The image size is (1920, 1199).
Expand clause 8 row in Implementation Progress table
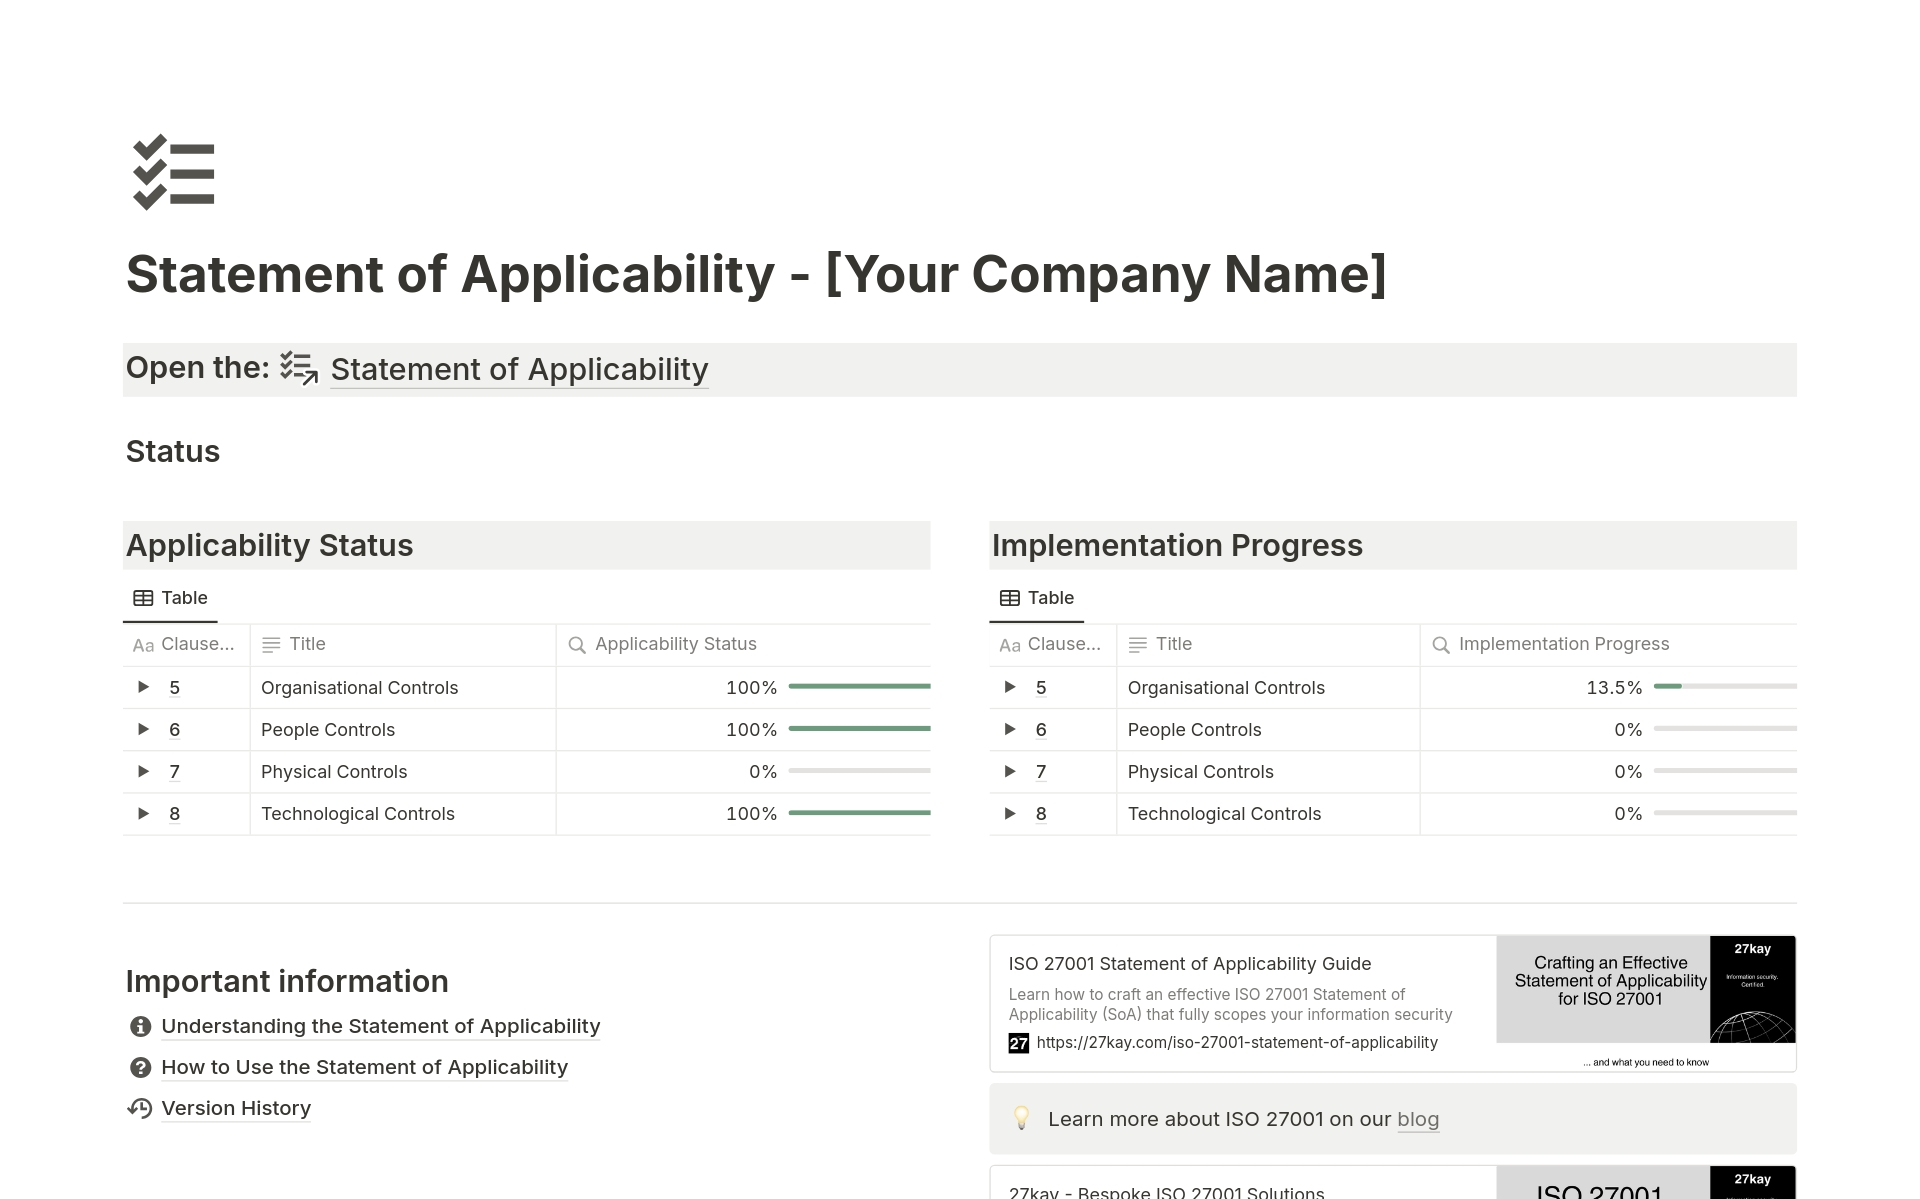[x=1009, y=813]
